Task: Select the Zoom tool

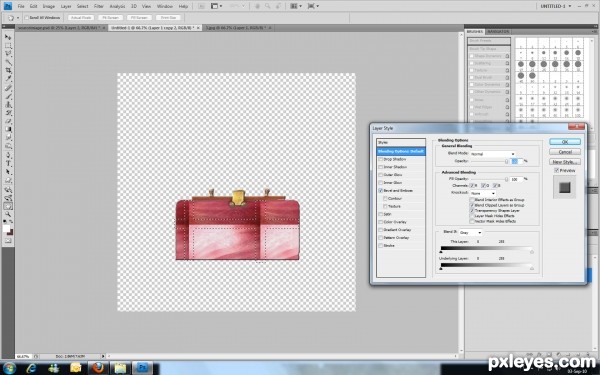Action: [8, 214]
